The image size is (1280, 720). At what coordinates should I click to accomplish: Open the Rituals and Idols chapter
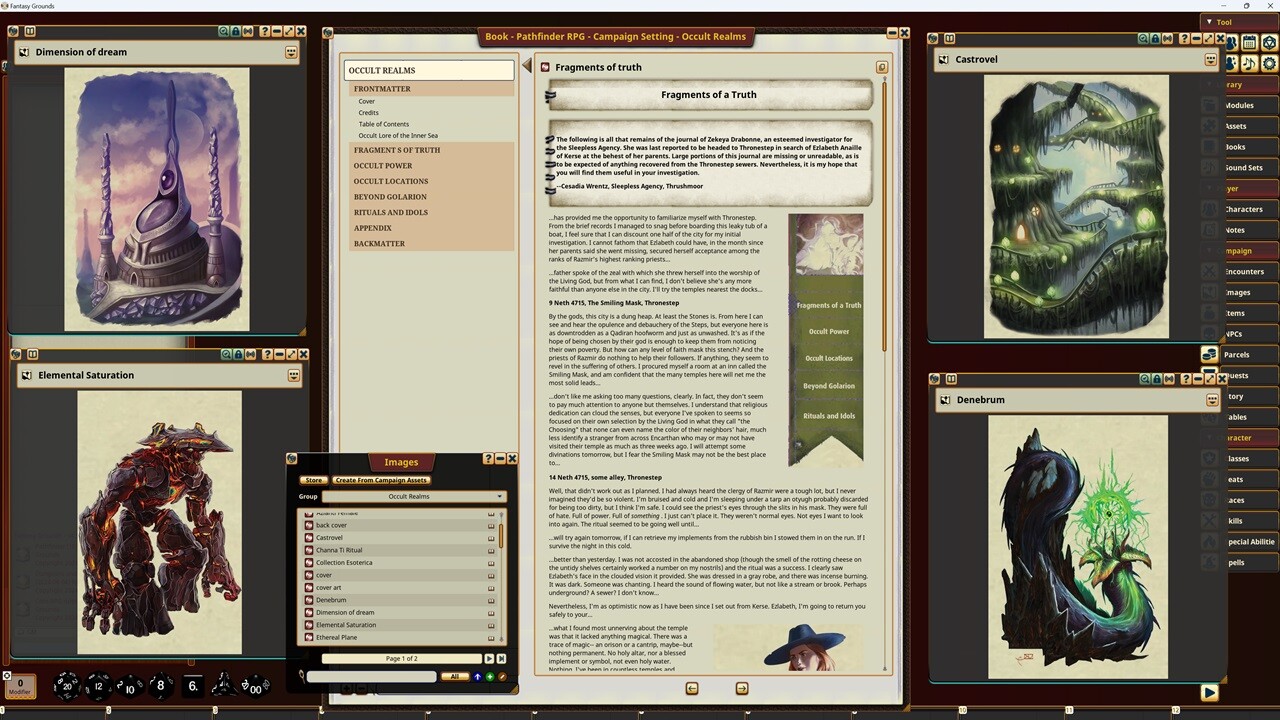[390, 212]
